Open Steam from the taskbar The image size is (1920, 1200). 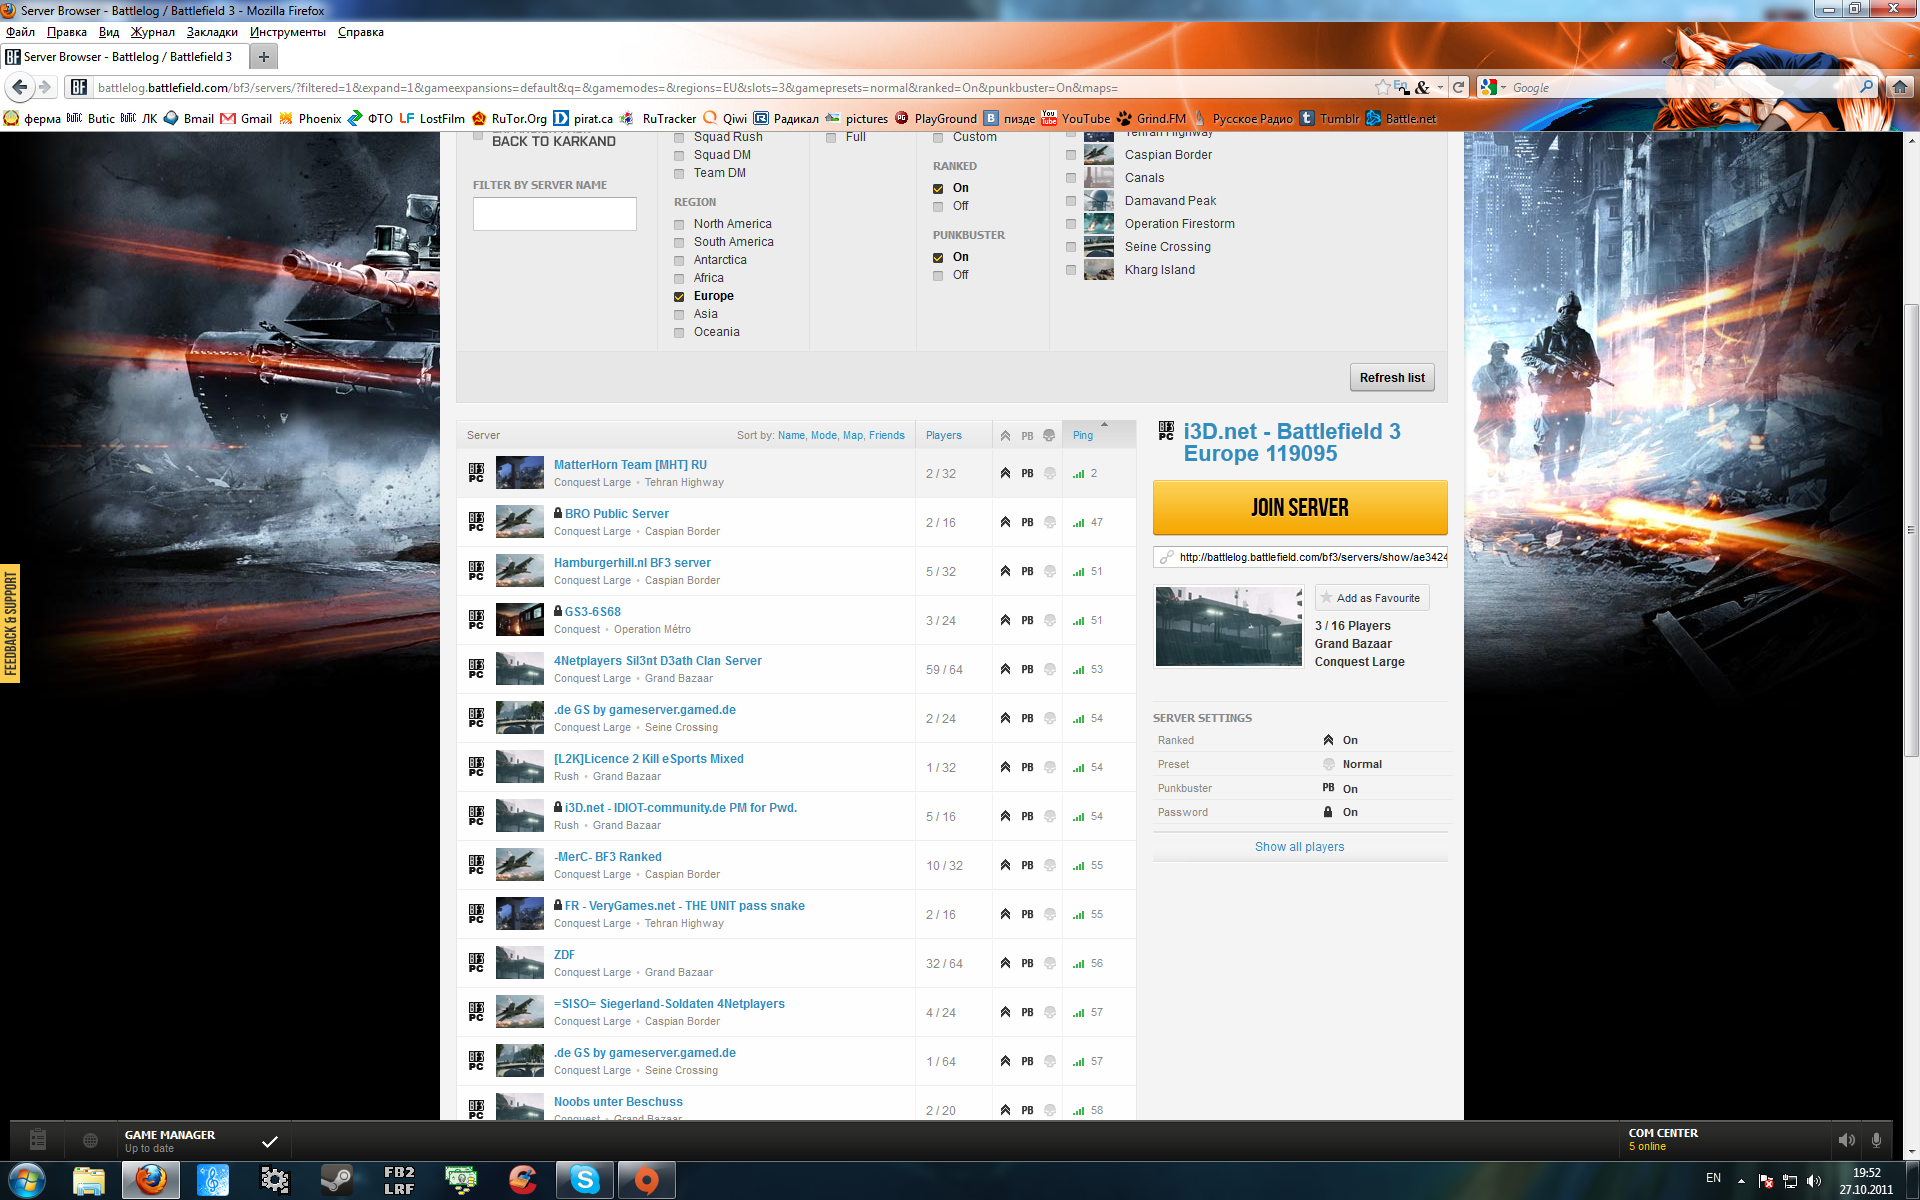[x=335, y=1180]
